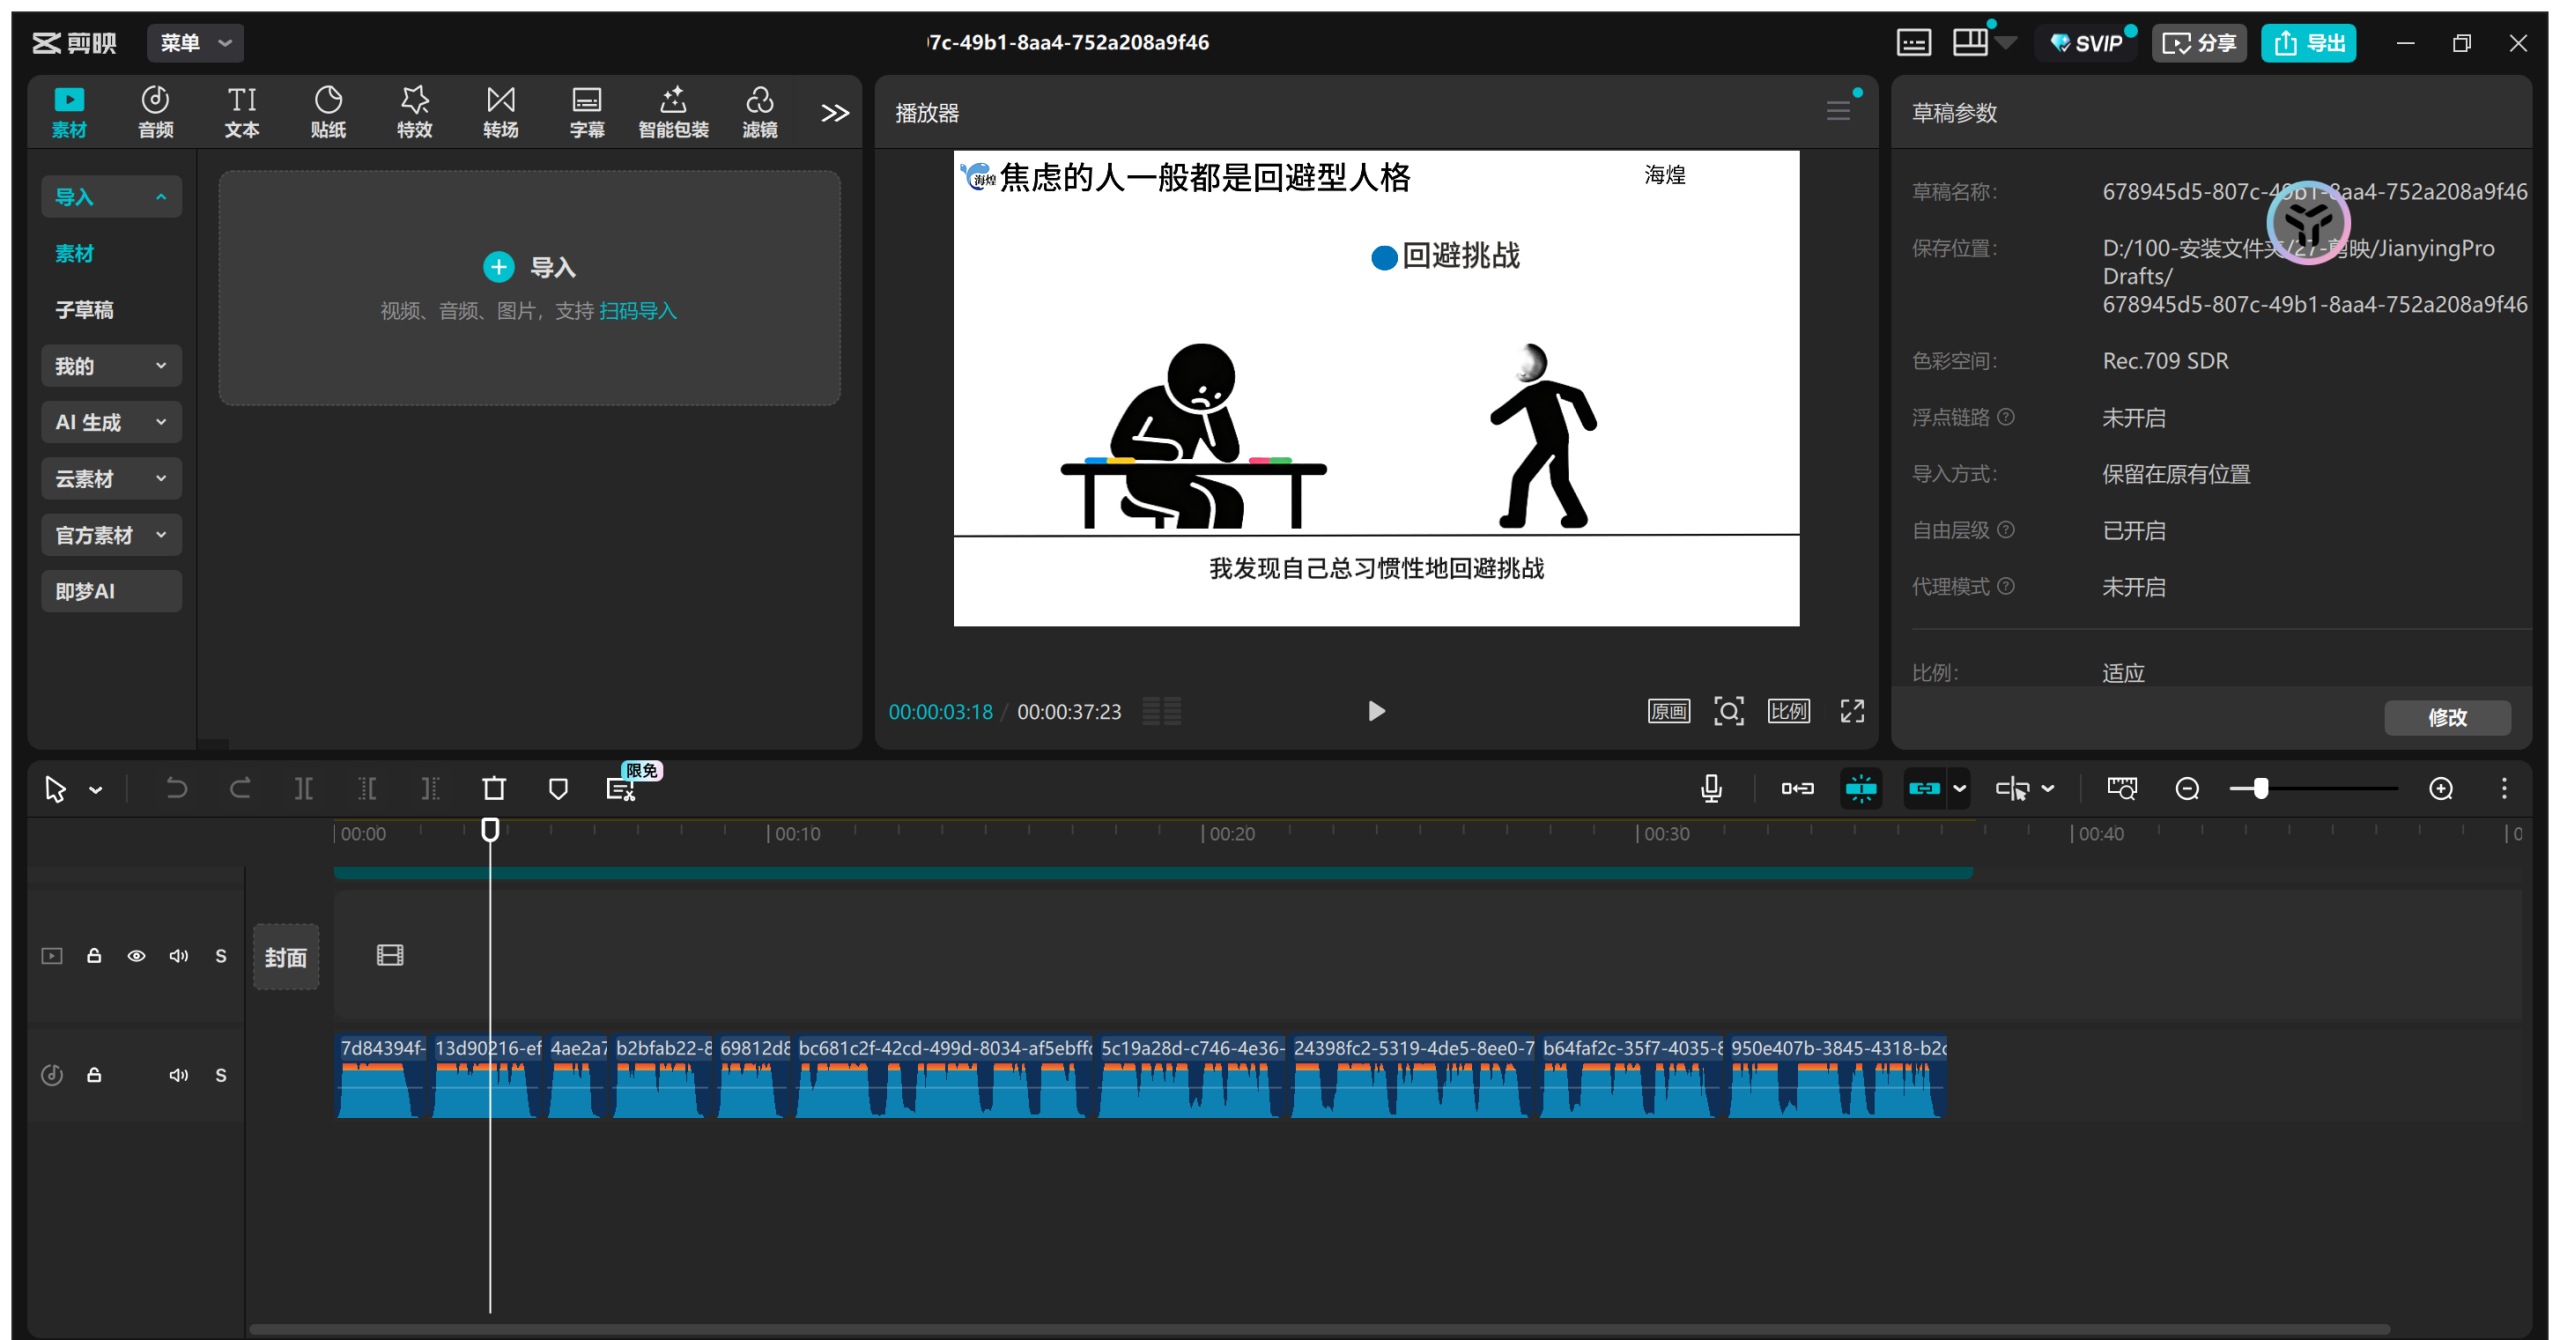Toggle the video track lock icon

[94, 956]
